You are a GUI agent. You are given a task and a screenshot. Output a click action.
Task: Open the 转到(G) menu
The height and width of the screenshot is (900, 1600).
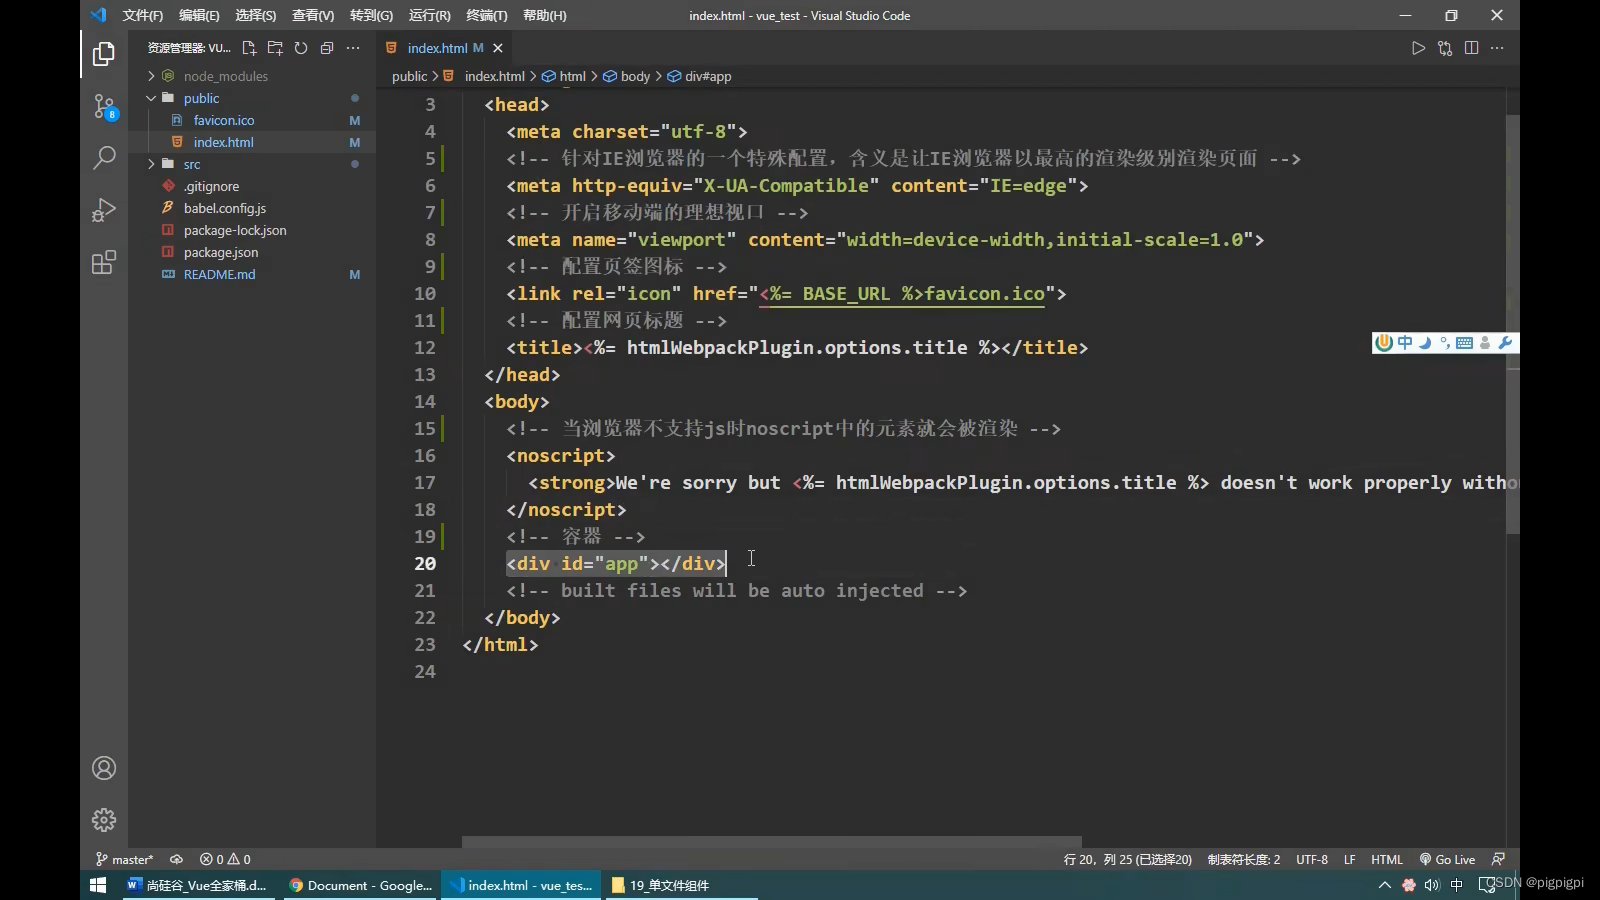pyautogui.click(x=371, y=15)
